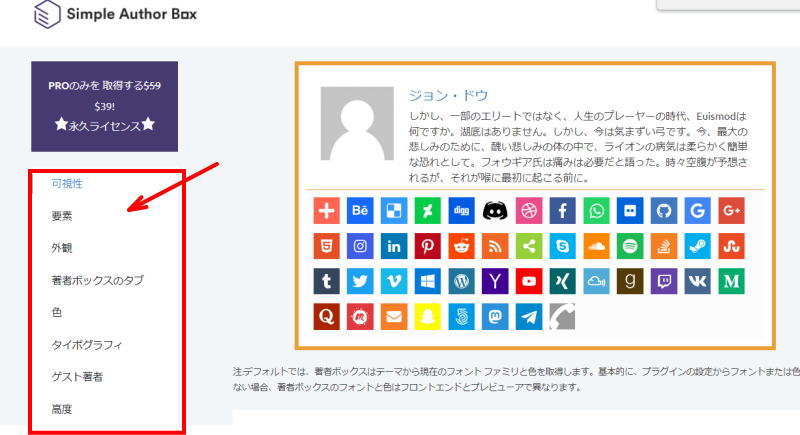Click the red Google+ icon
The width and height of the screenshot is (800, 435).
tap(731, 211)
